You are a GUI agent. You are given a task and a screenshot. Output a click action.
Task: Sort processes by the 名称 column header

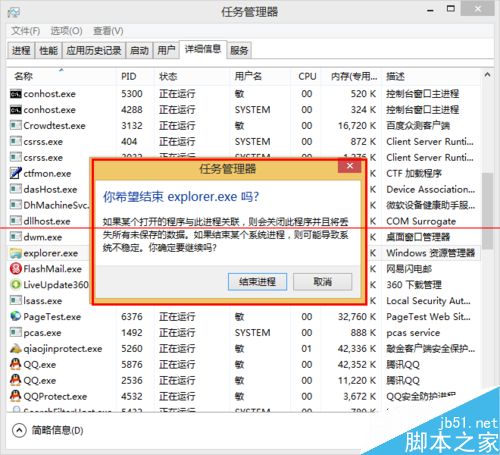[x=23, y=76]
